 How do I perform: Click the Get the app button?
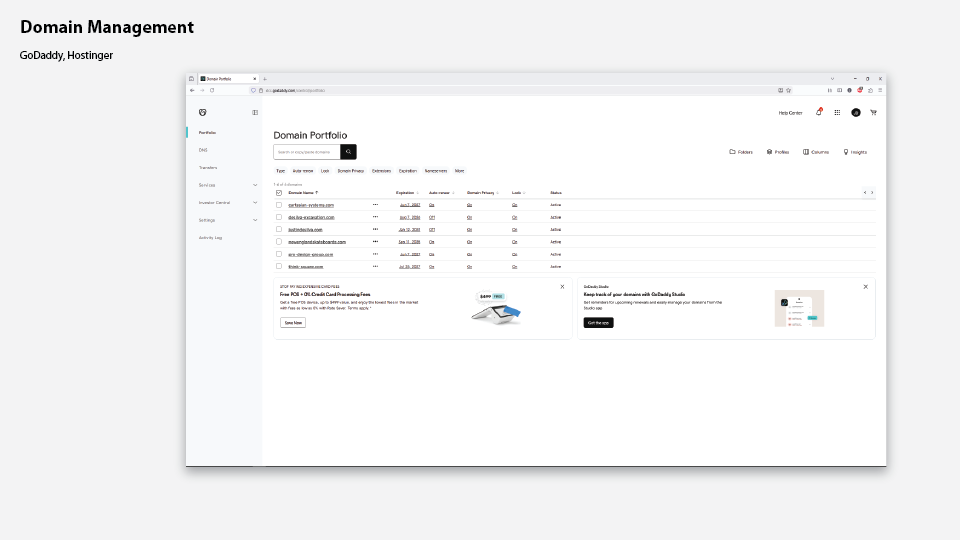[x=598, y=323]
